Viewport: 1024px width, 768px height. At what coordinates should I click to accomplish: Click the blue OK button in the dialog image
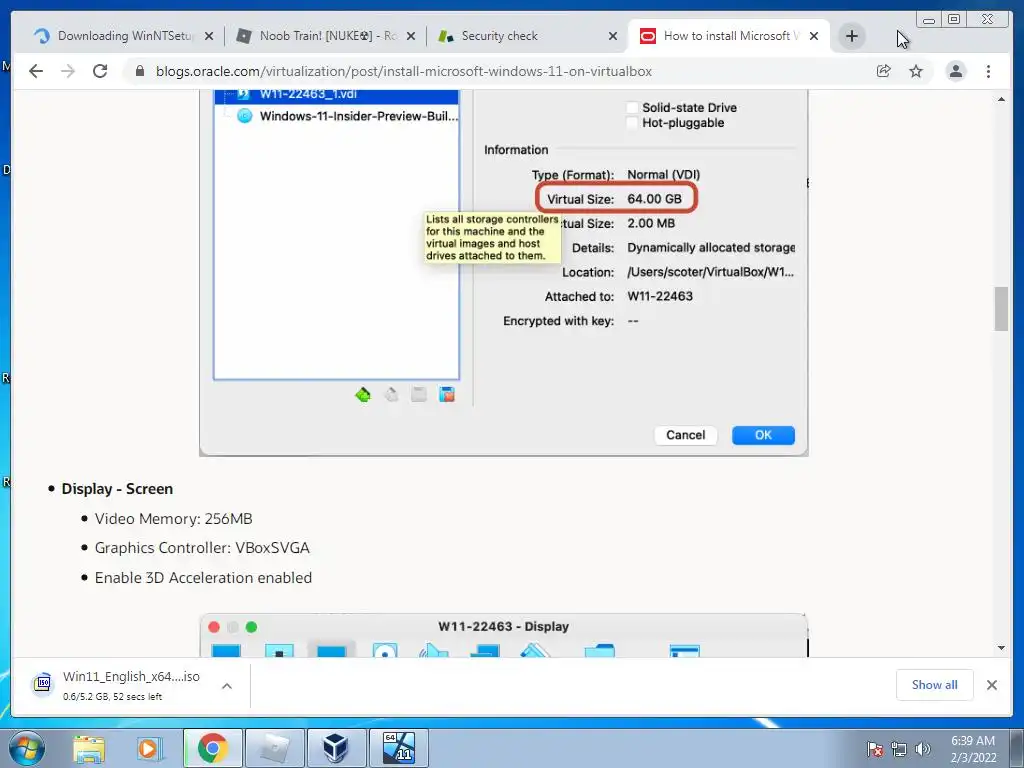763,435
